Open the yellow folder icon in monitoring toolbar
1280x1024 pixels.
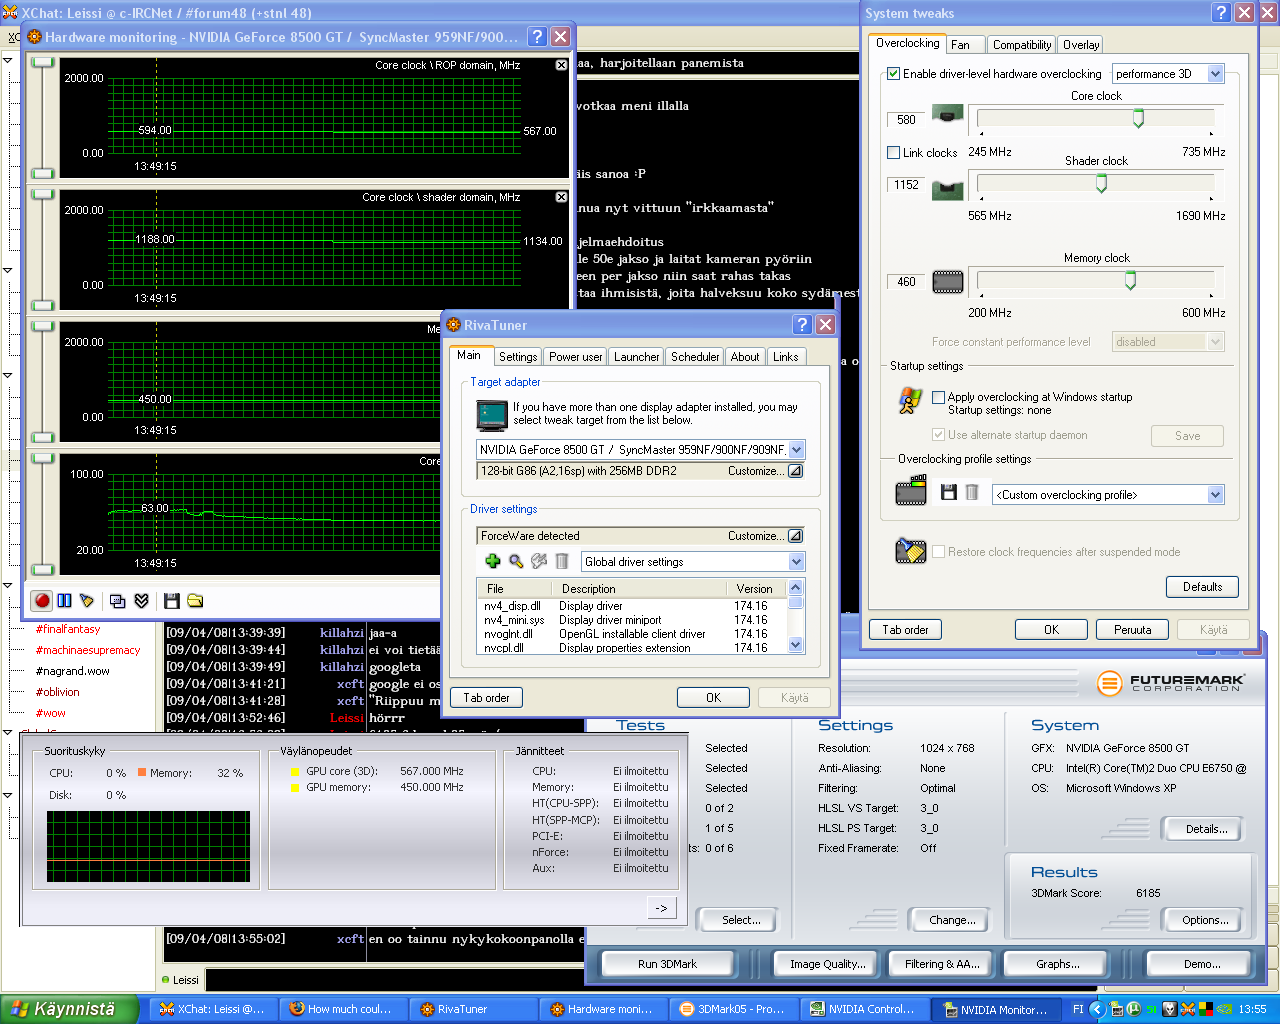[x=195, y=601]
